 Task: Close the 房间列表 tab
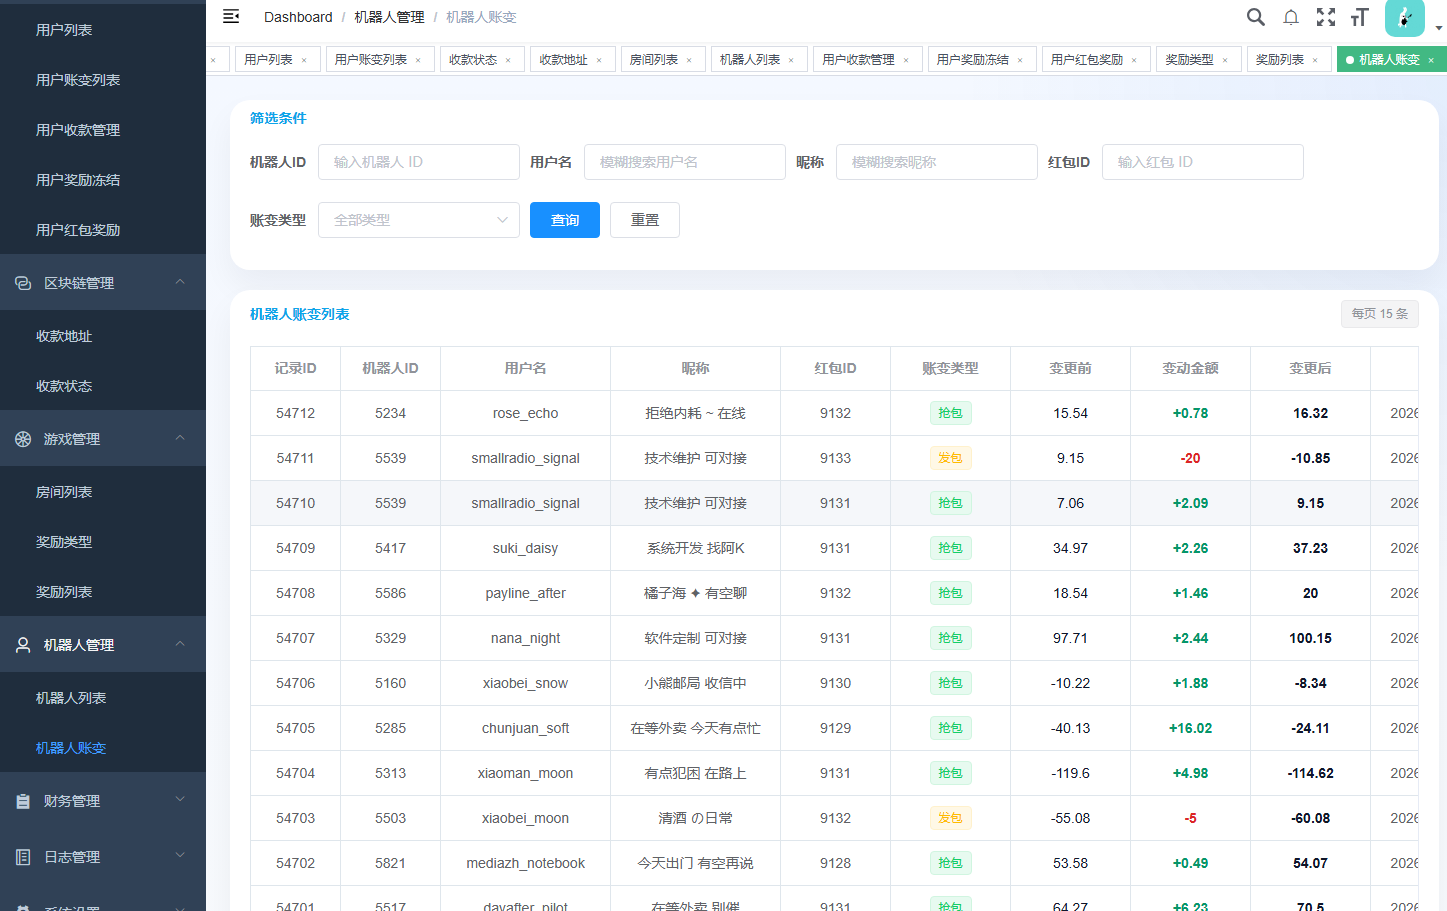pos(689,60)
